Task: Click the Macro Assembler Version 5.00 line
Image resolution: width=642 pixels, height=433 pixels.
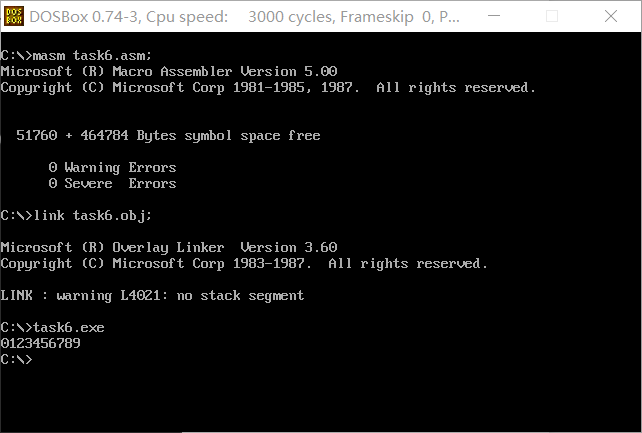Action: (x=168, y=72)
